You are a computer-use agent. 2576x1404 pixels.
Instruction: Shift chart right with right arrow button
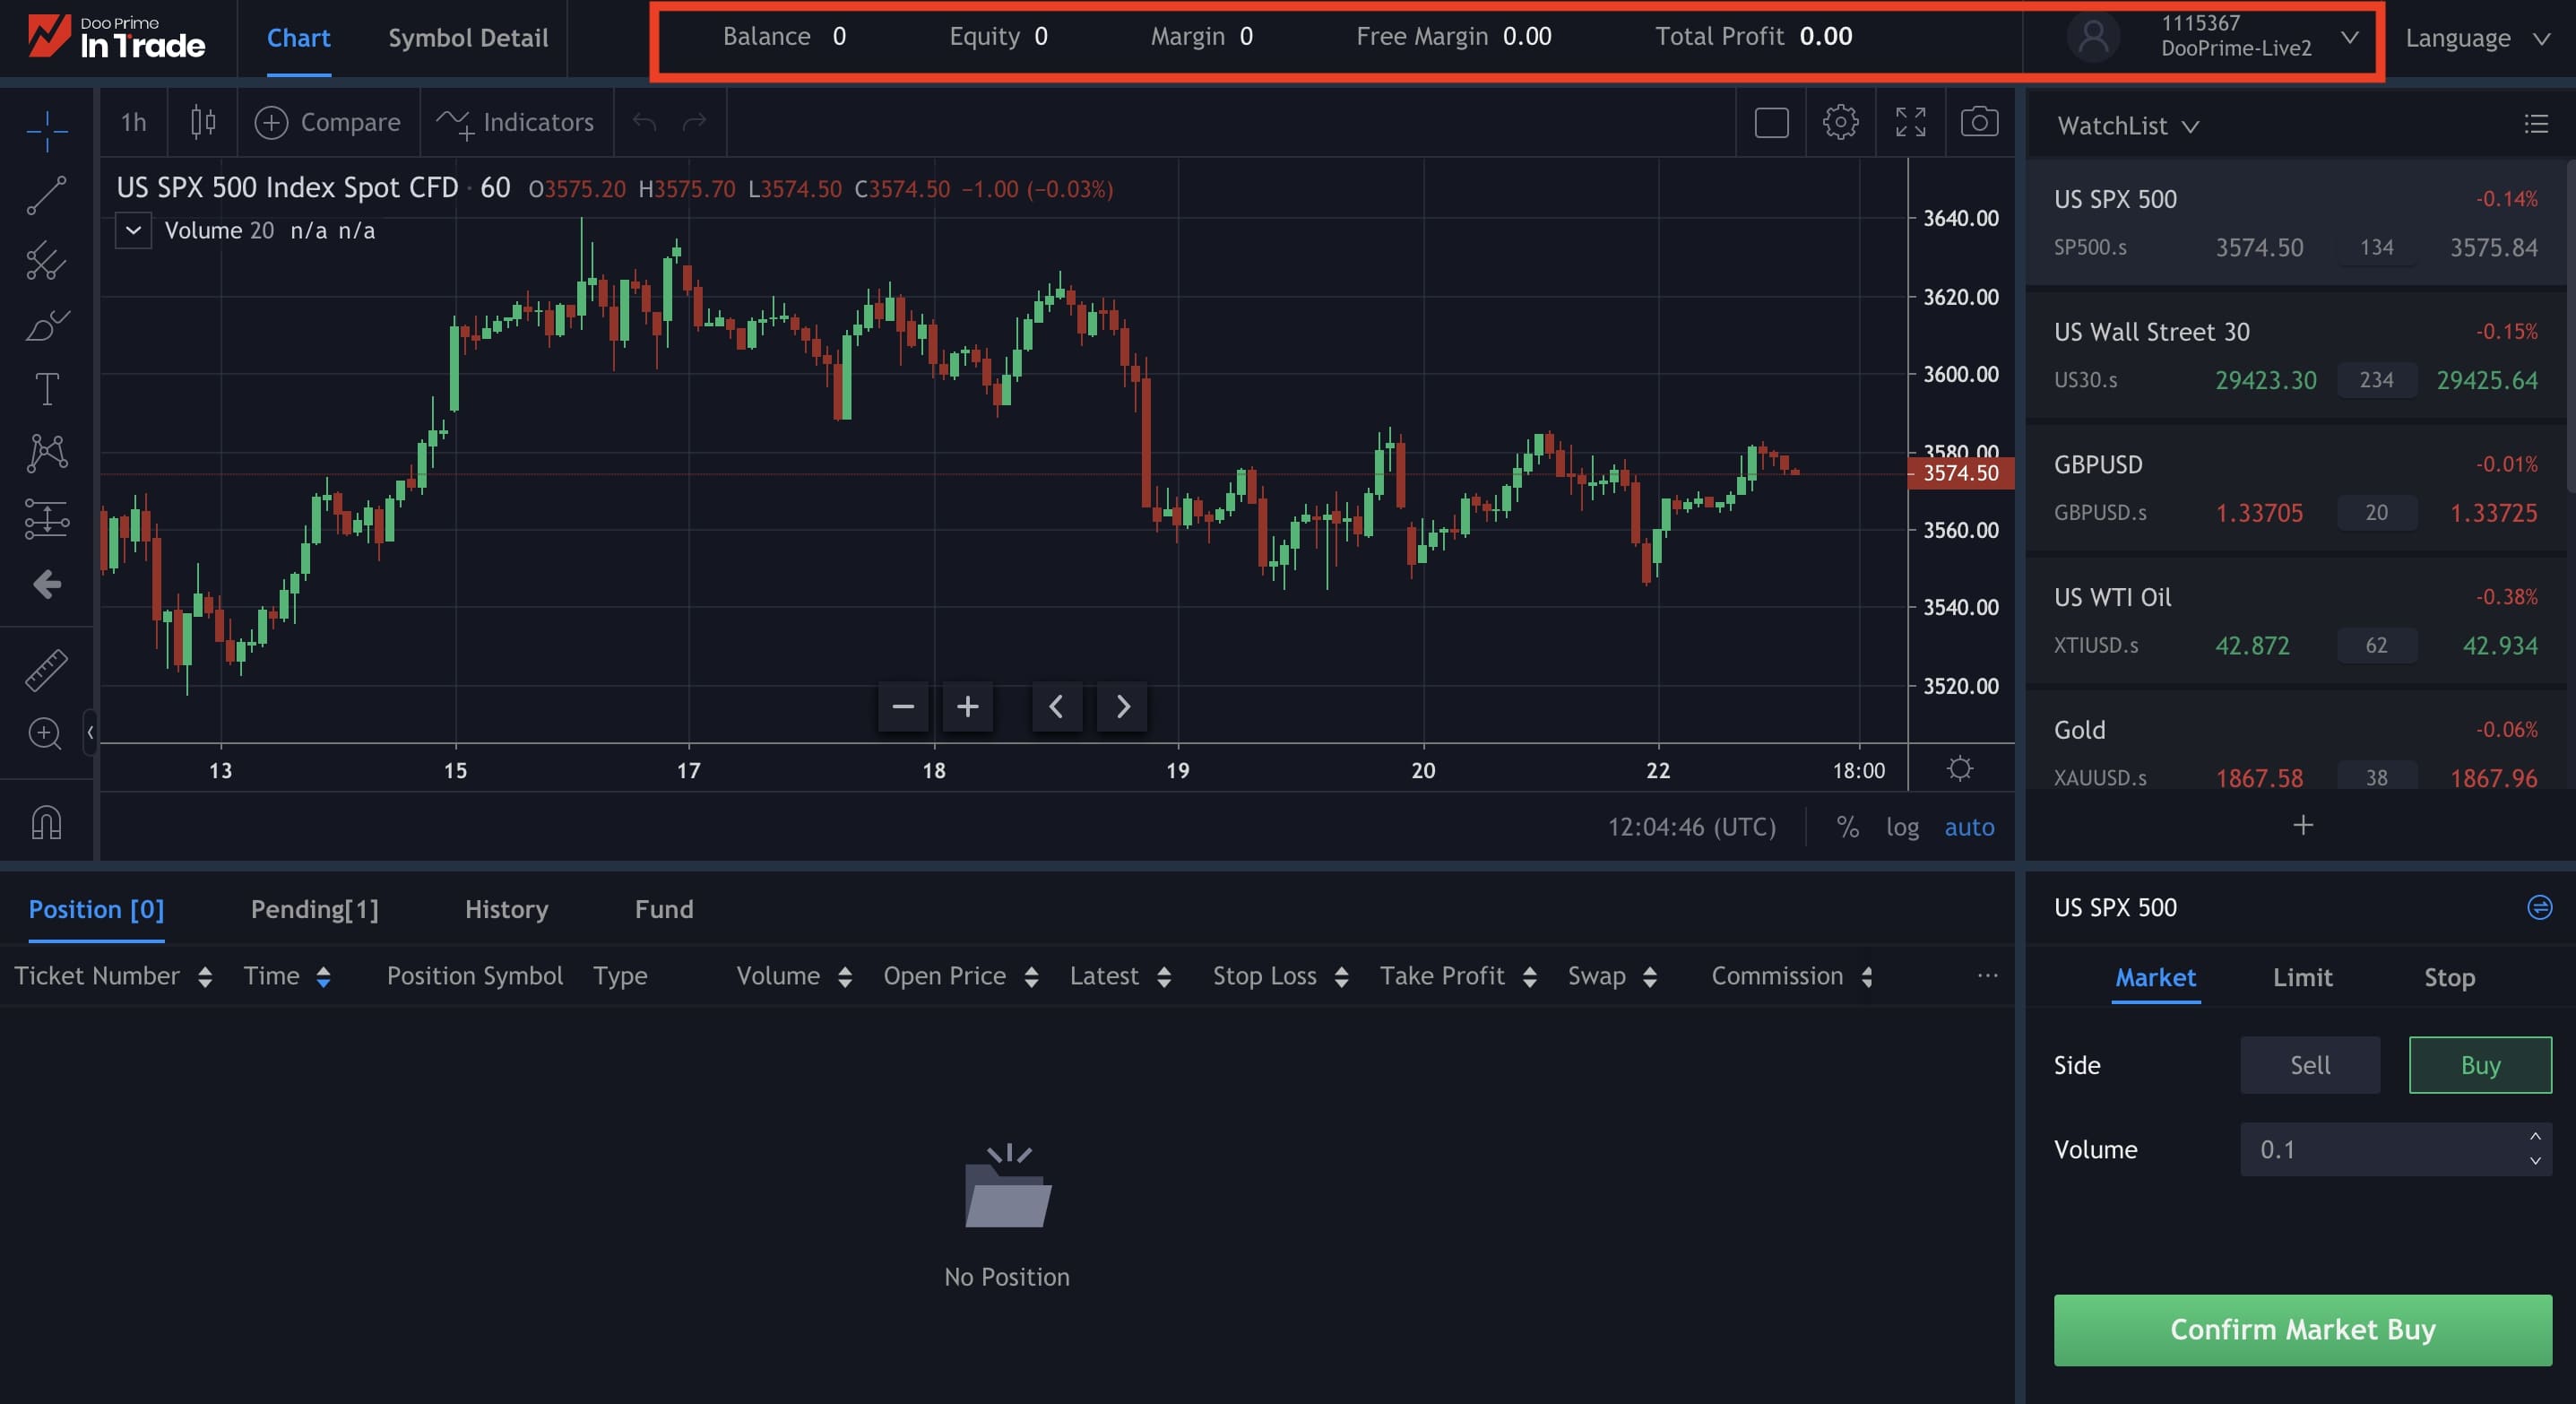pos(1122,707)
